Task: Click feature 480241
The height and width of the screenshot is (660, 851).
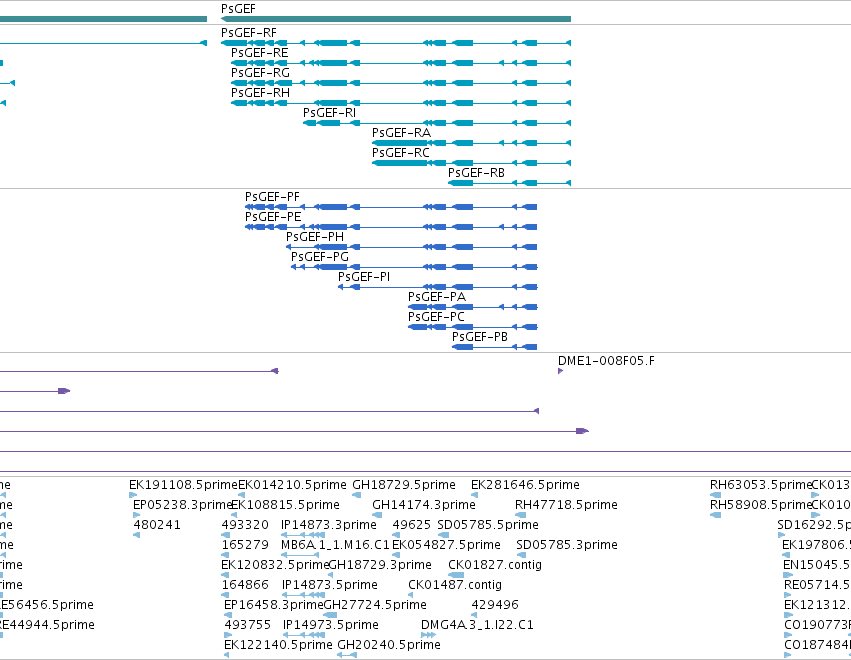Action: pos(157,525)
